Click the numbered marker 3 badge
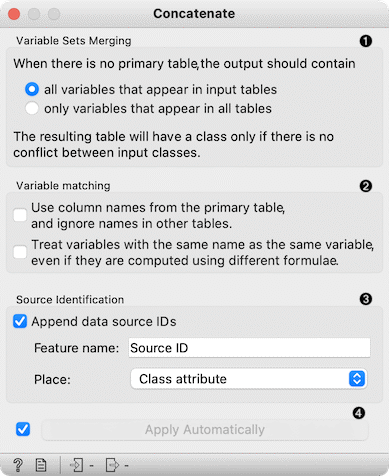 click(366, 299)
